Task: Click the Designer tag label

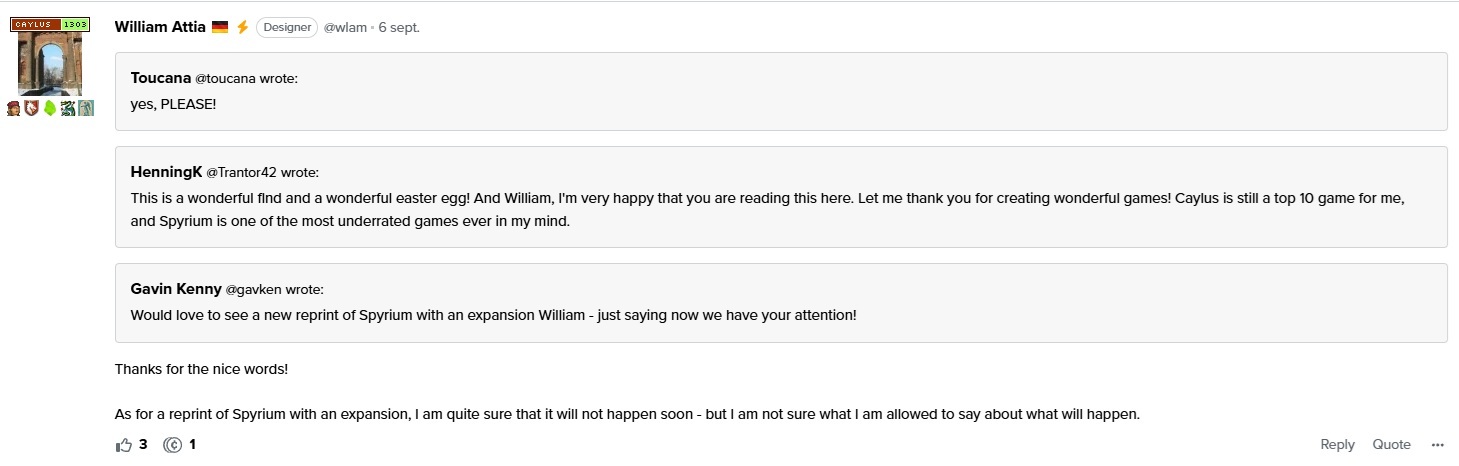Action: [x=287, y=28]
